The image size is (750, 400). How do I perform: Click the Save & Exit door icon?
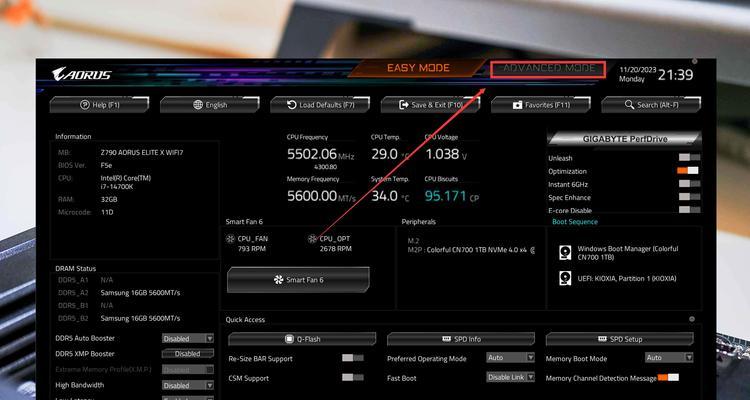pos(404,104)
